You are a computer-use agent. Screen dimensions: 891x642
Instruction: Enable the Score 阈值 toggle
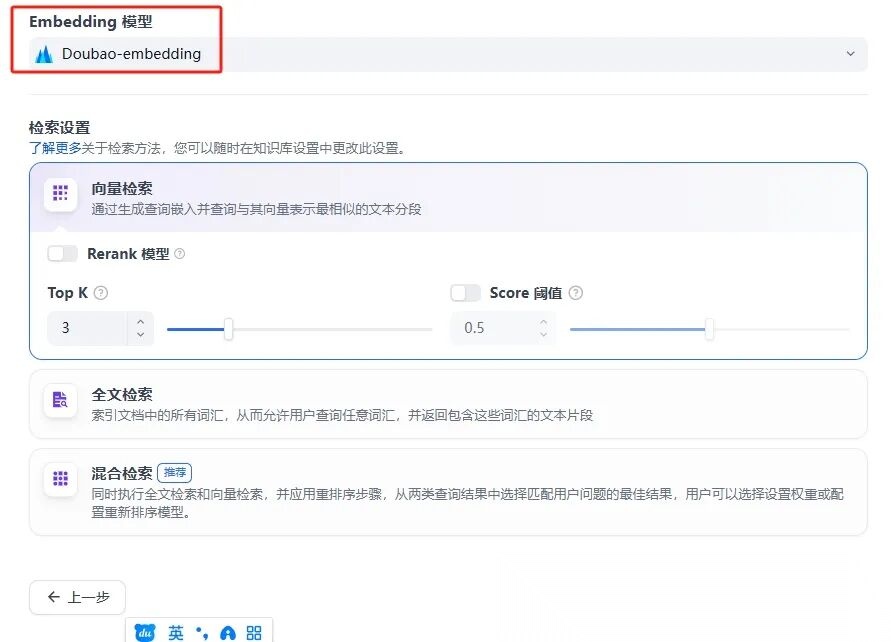pos(465,293)
